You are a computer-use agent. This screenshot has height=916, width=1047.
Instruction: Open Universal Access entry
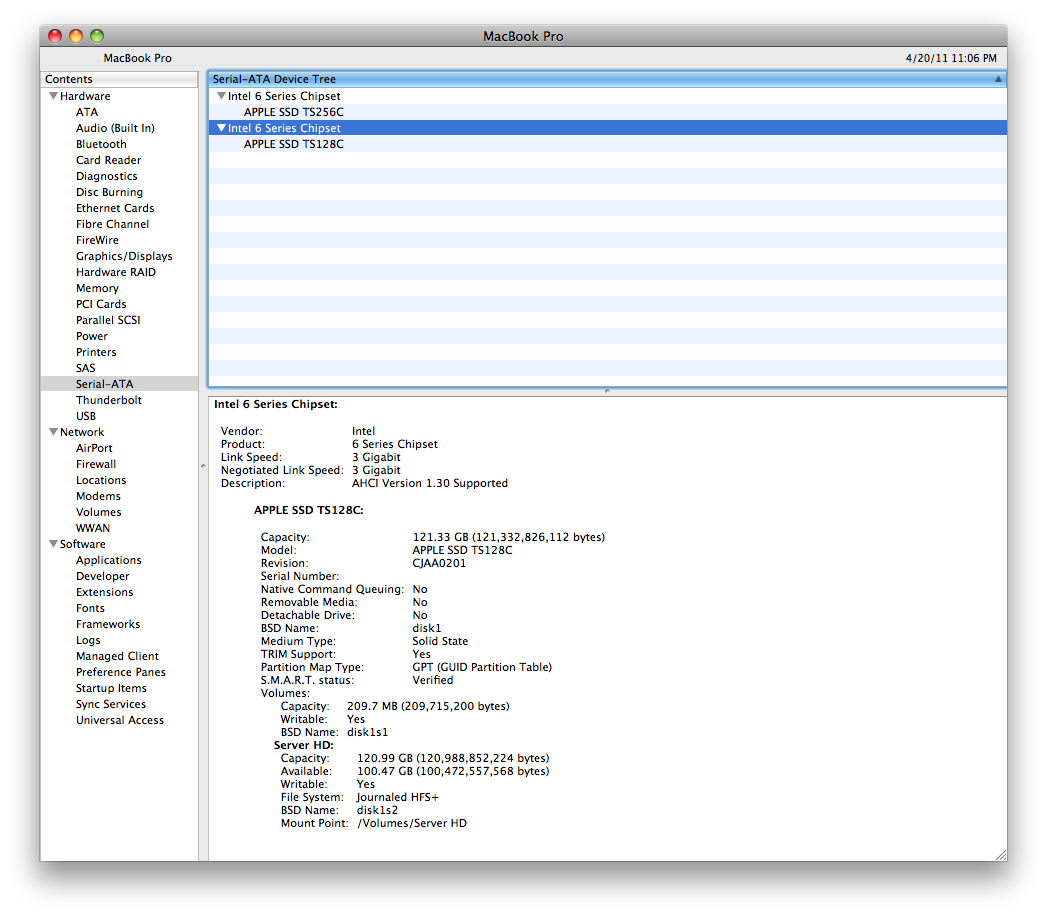pos(120,720)
